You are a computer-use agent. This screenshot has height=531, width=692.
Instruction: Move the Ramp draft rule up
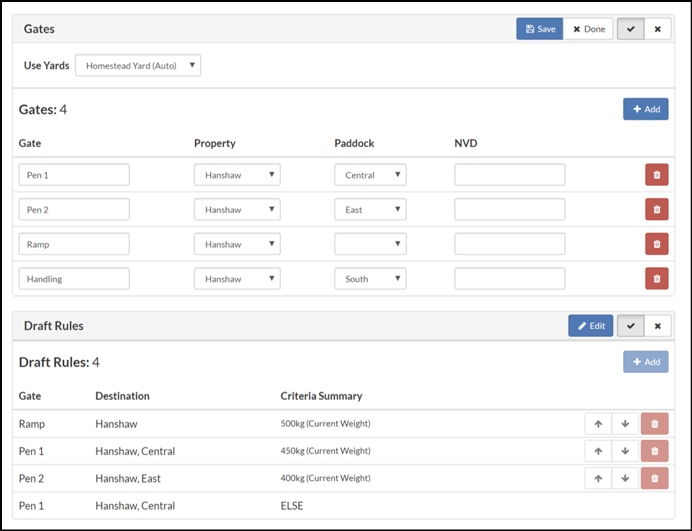[x=598, y=424]
